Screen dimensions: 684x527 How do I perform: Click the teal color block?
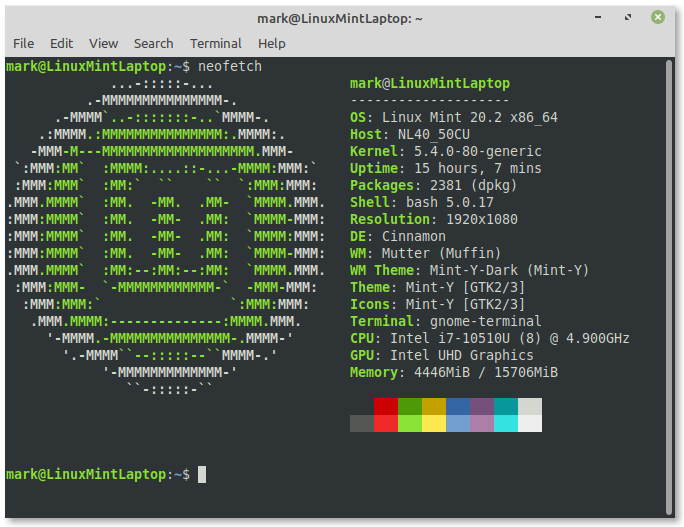(x=506, y=406)
